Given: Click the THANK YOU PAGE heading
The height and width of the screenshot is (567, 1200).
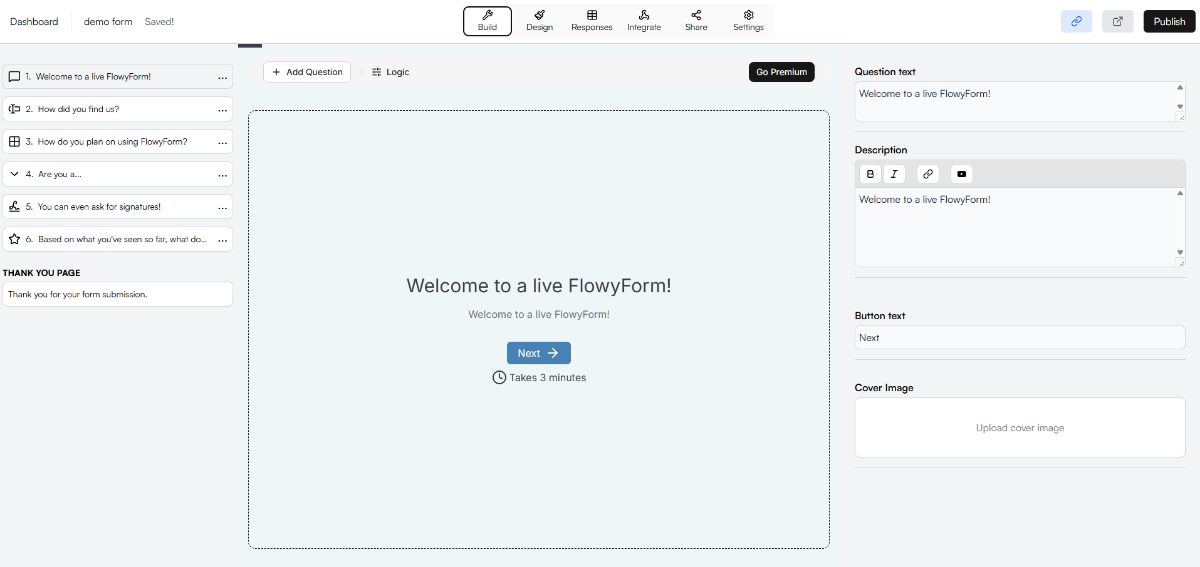Looking at the screenshot, I should [x=42, y=273].
